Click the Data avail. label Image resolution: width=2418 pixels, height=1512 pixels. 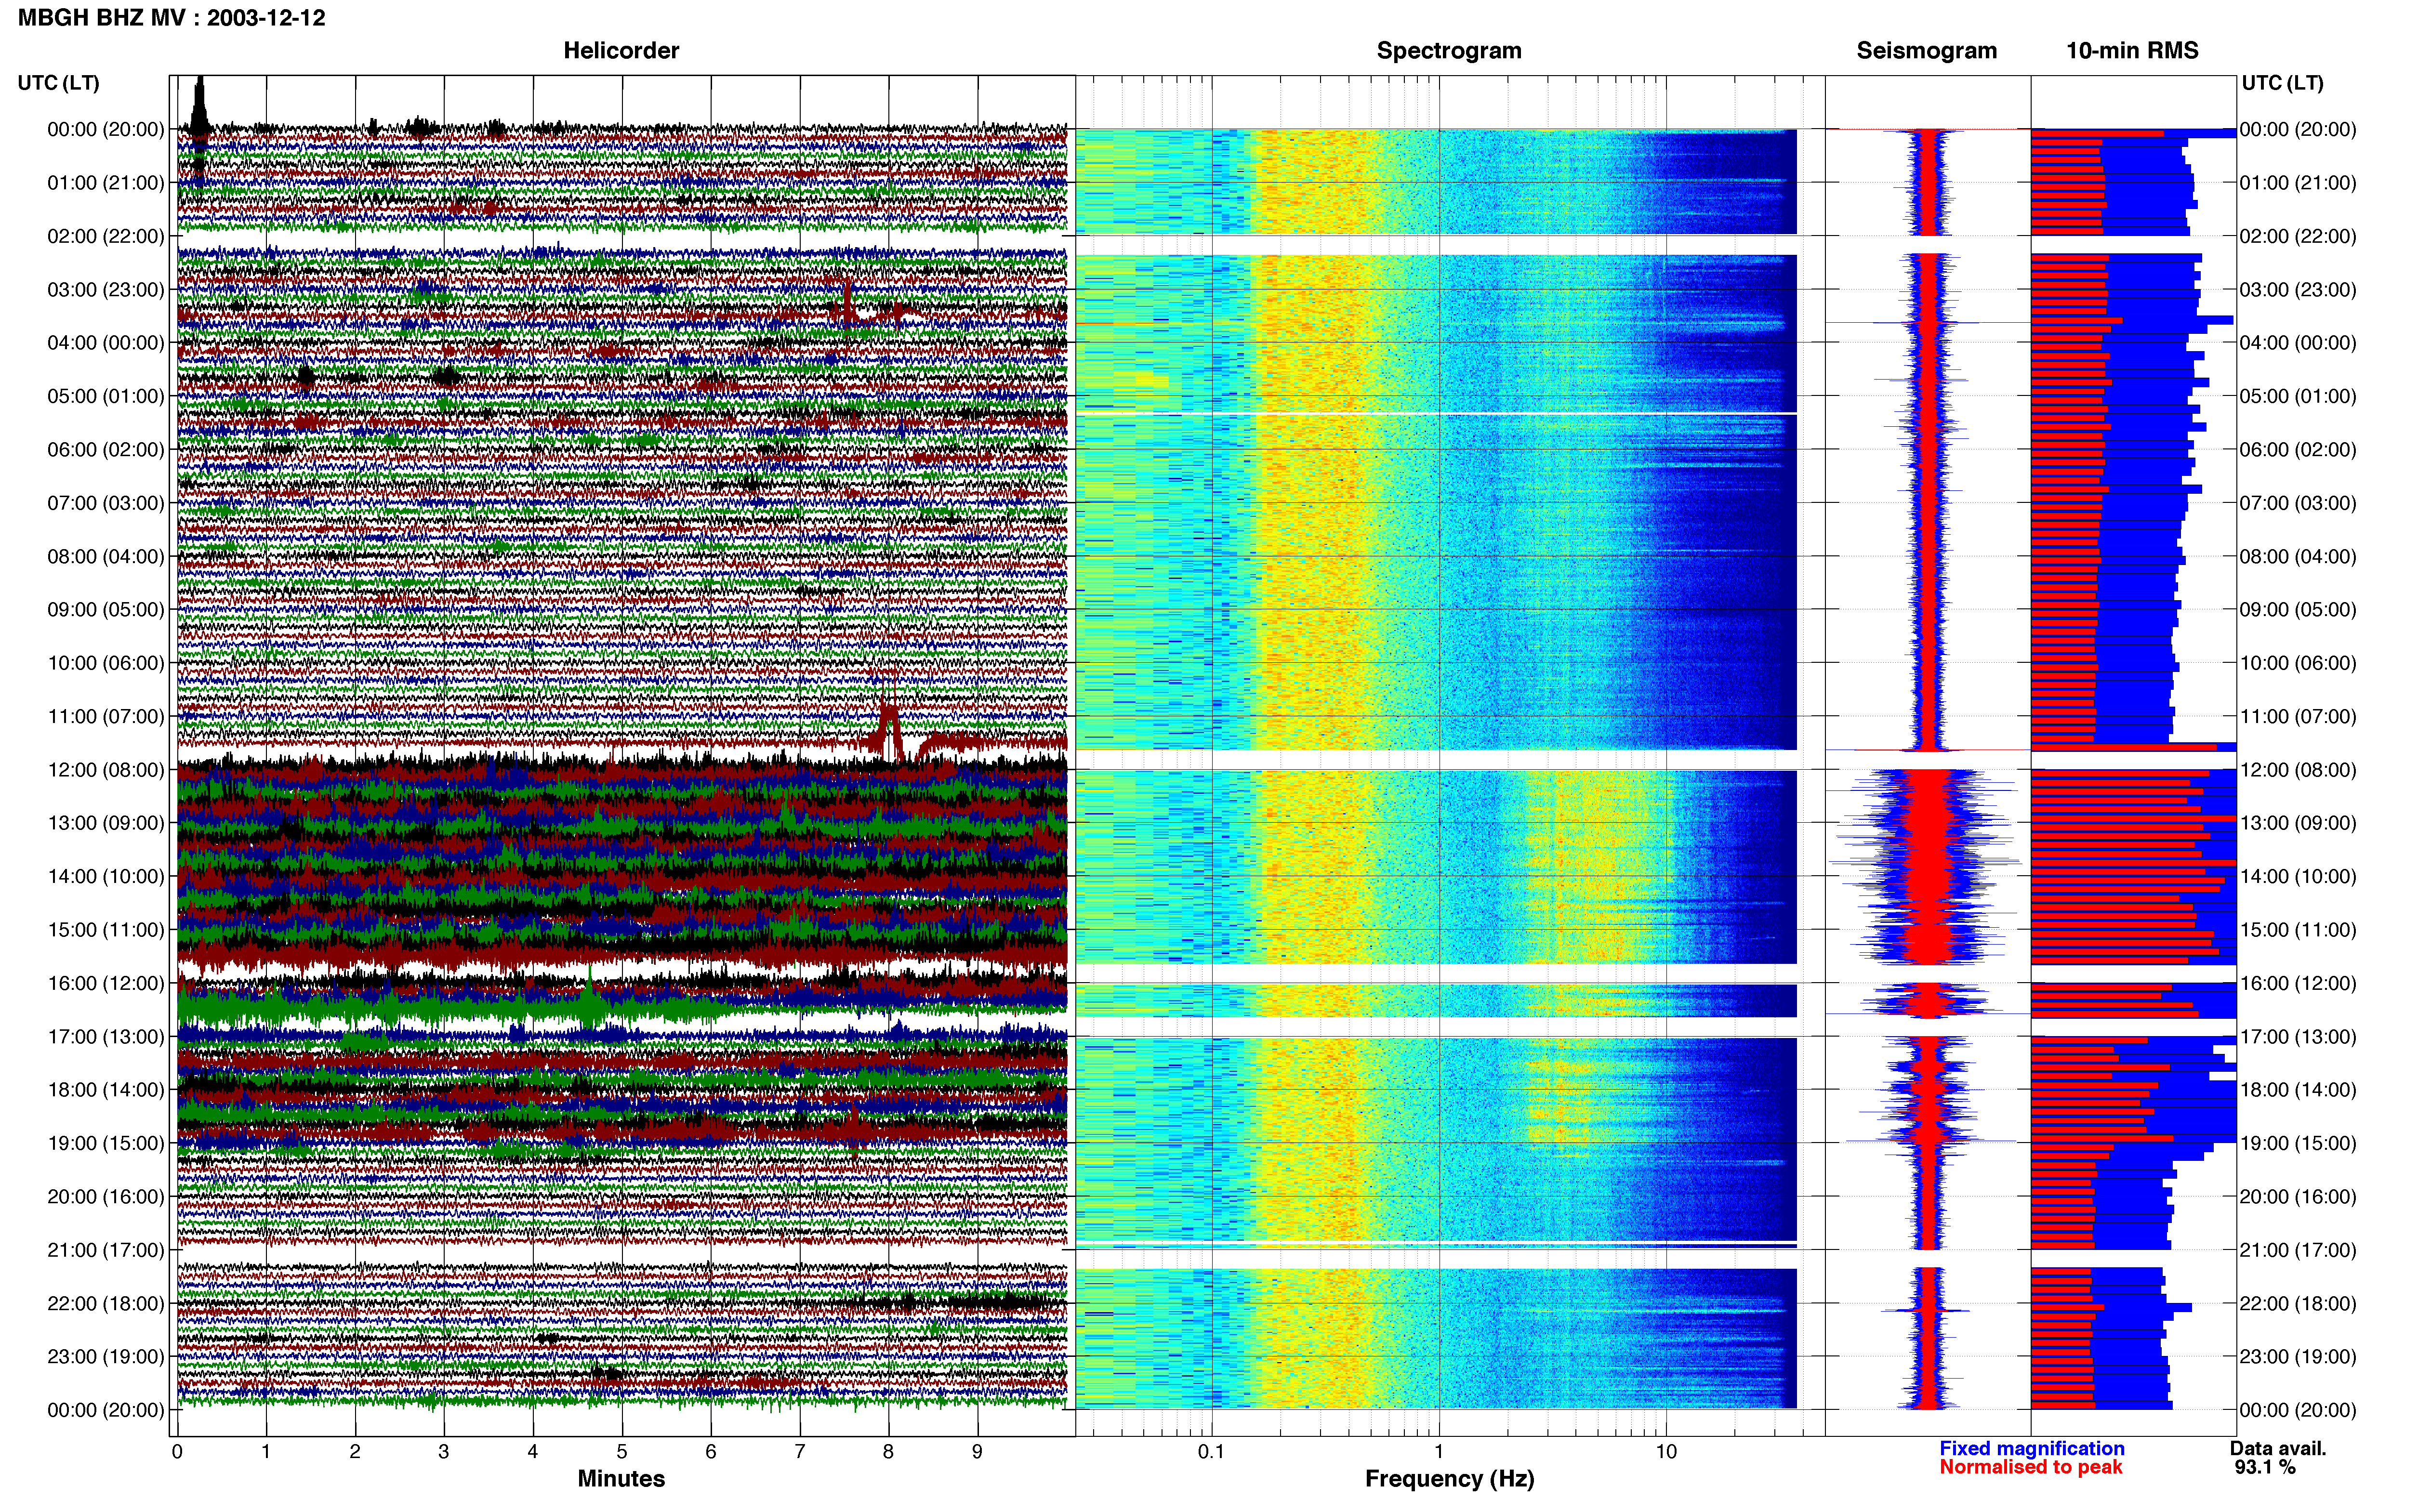click(2278, 1448)
